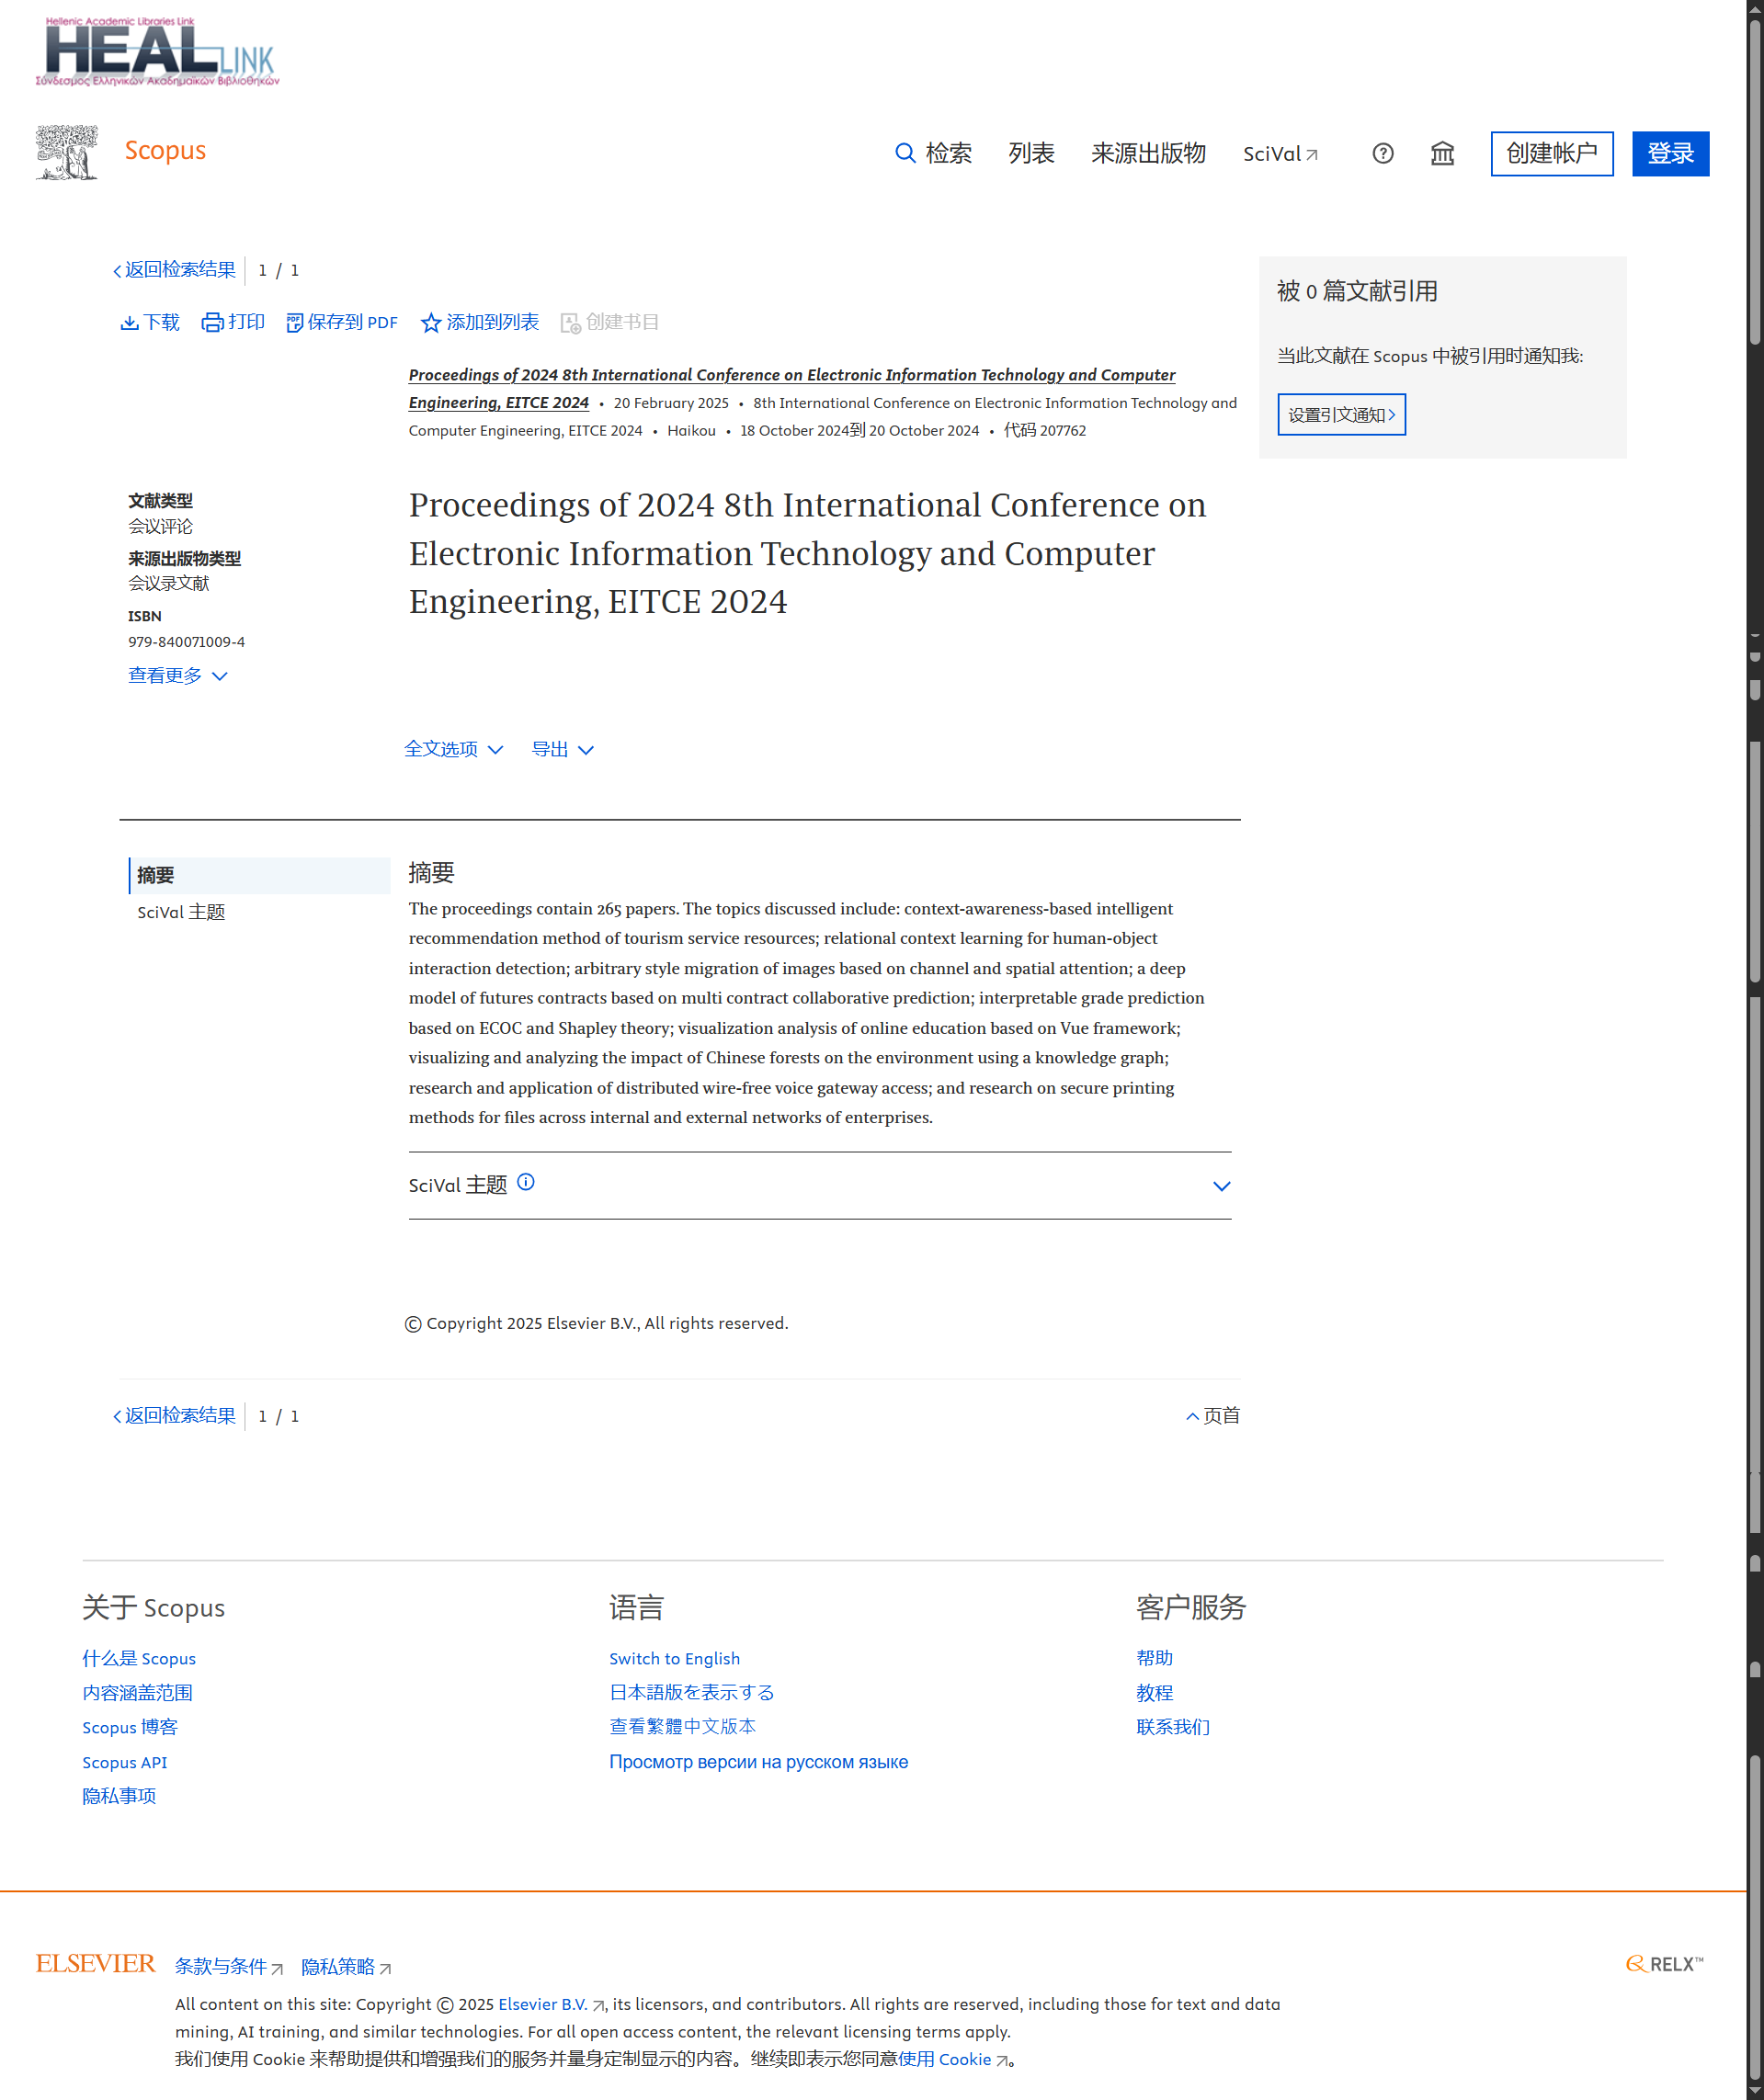Click the Switch to English link
The width and height of the screenshot is (1764, 2100).
(x=674, y=1658)
